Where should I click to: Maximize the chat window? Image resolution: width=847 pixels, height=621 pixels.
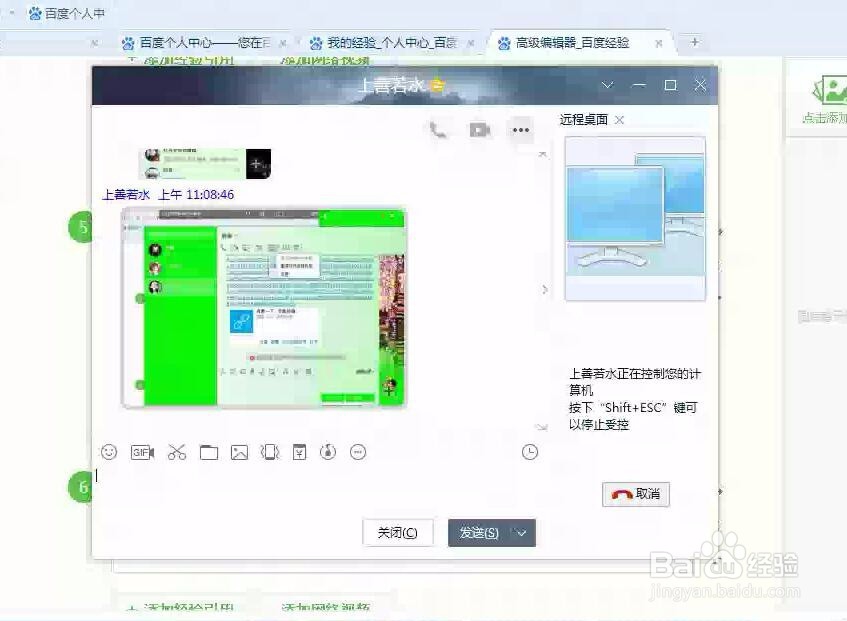pos(670,85)
